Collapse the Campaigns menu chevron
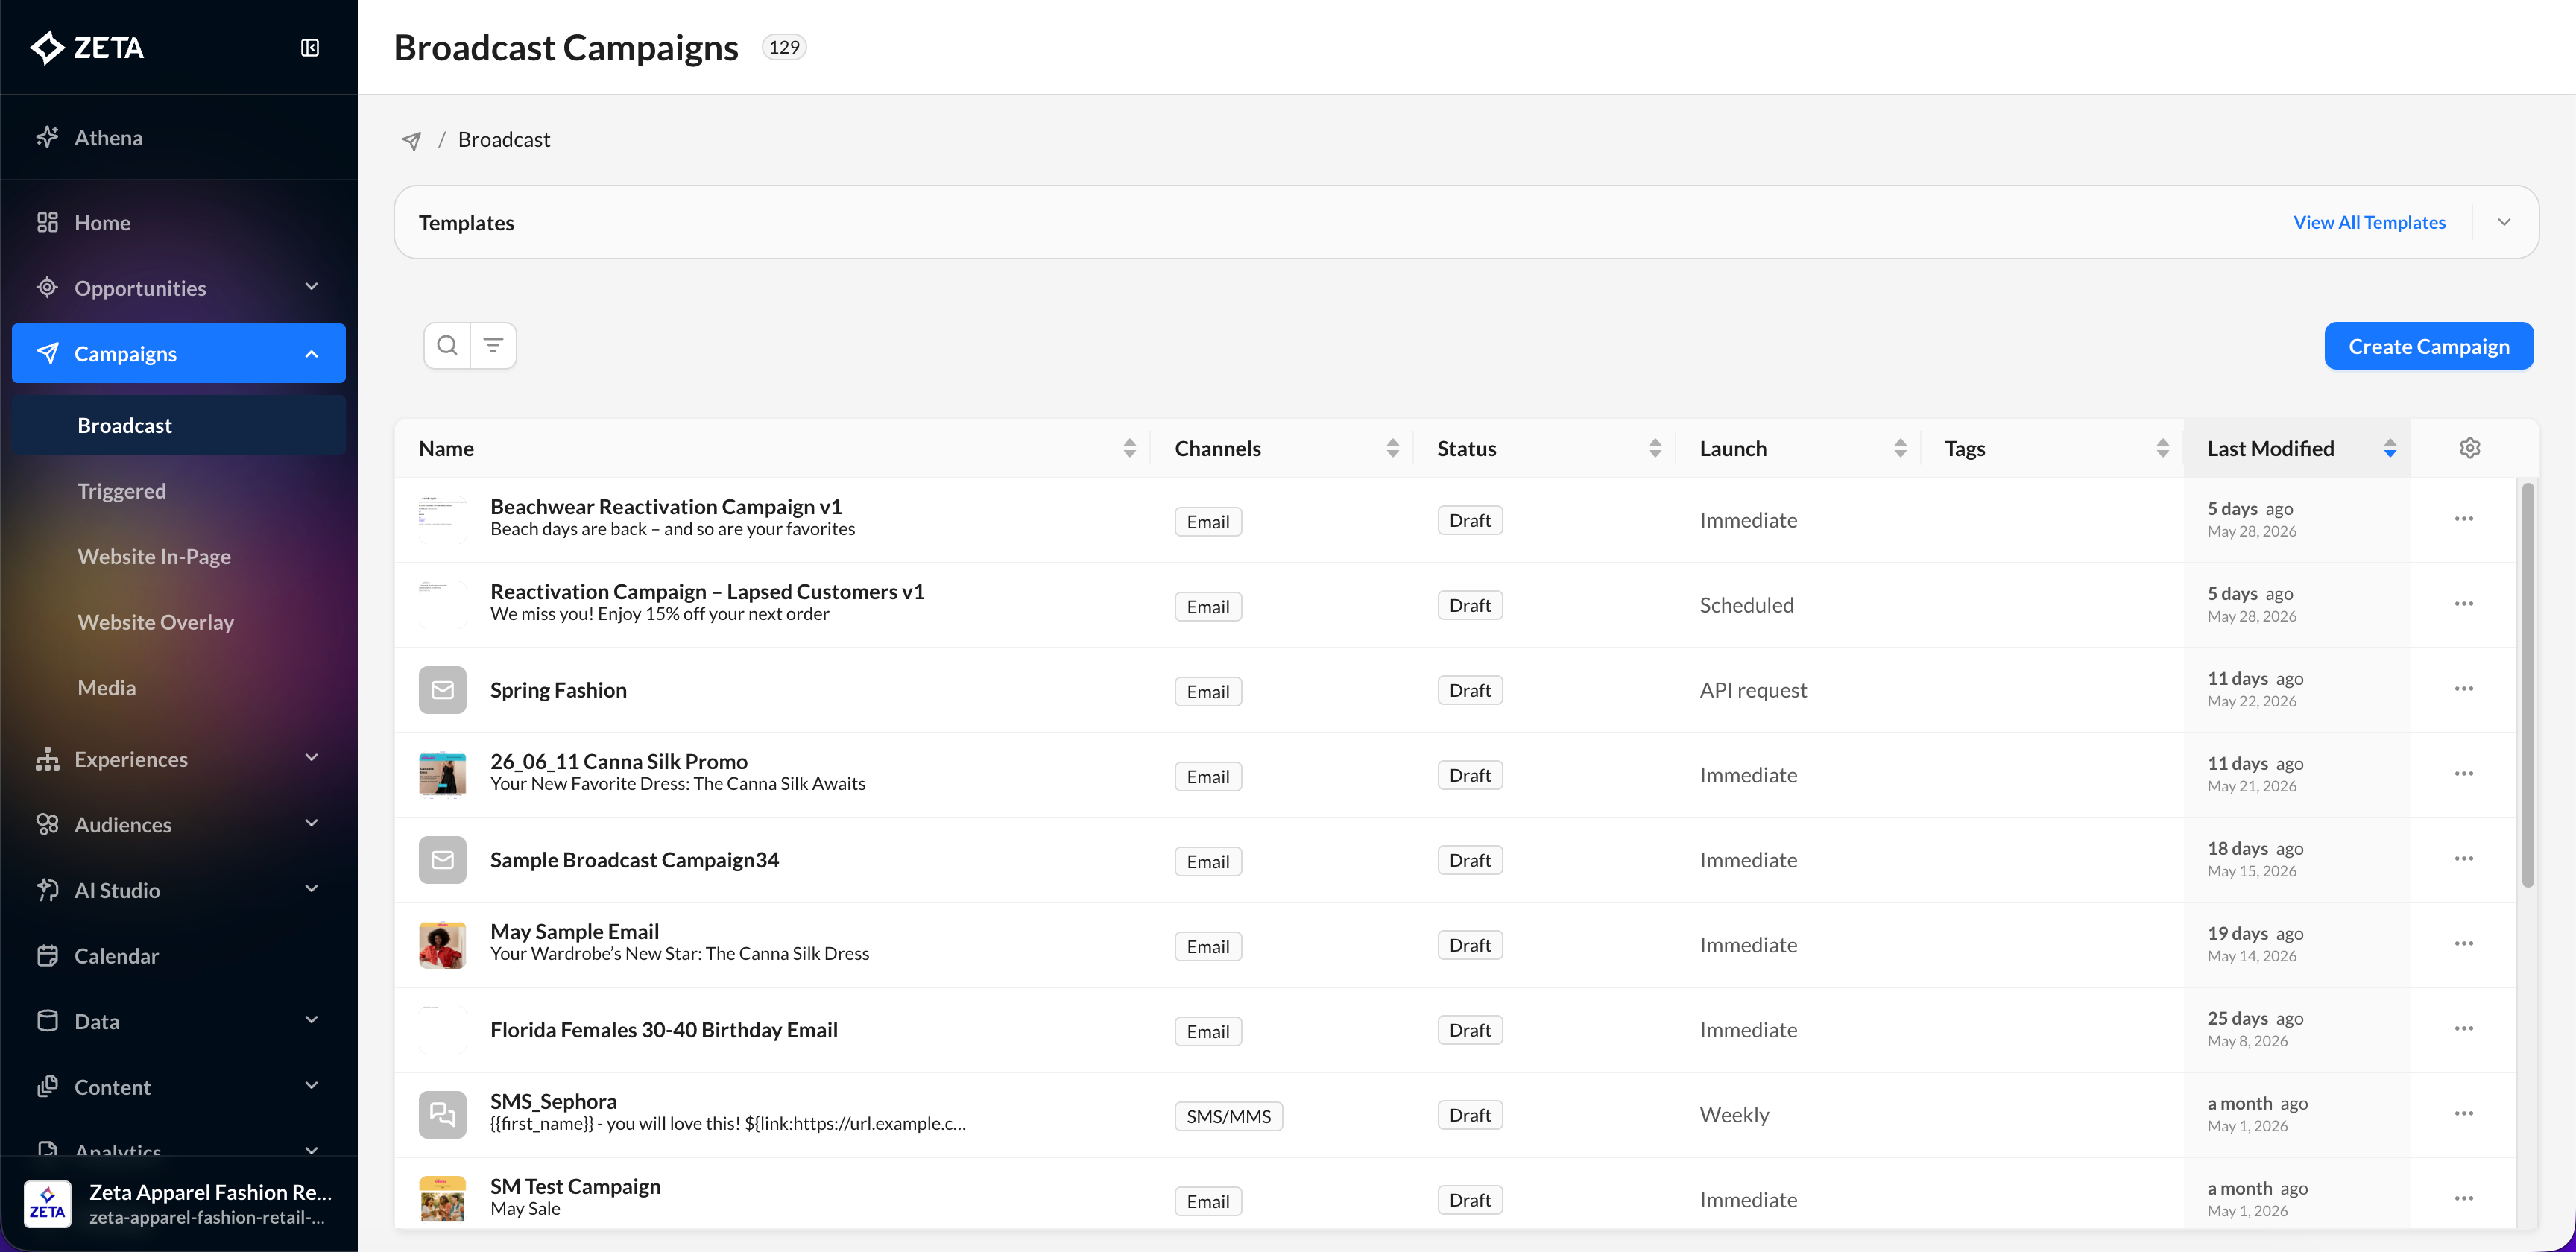The height and width of the screenshot is (1252, 2576). pyautogui.click(x=311, y=353)
